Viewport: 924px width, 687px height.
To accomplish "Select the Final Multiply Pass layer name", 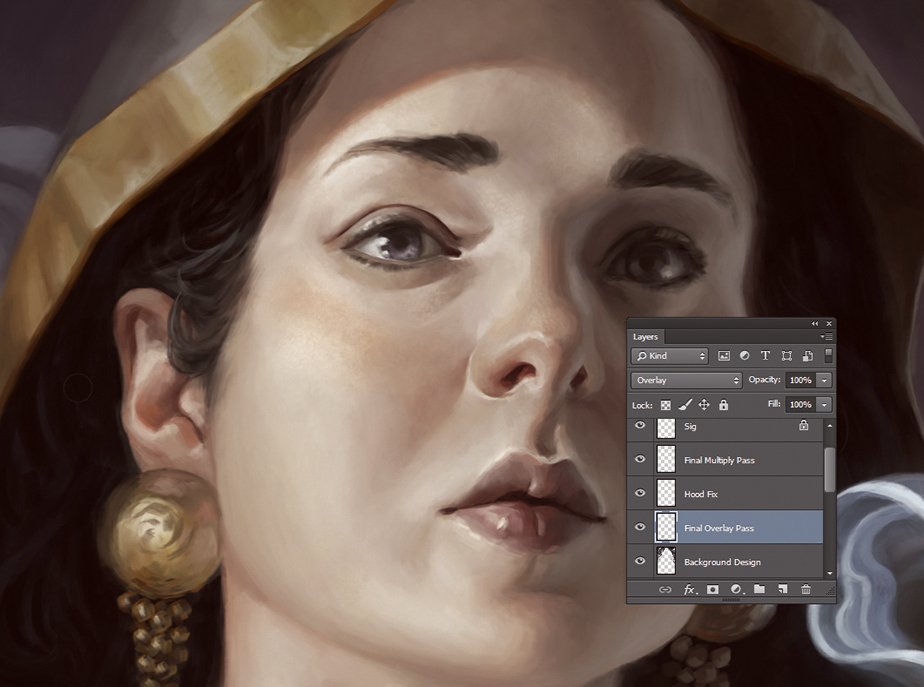I will (x=719, y=460).
